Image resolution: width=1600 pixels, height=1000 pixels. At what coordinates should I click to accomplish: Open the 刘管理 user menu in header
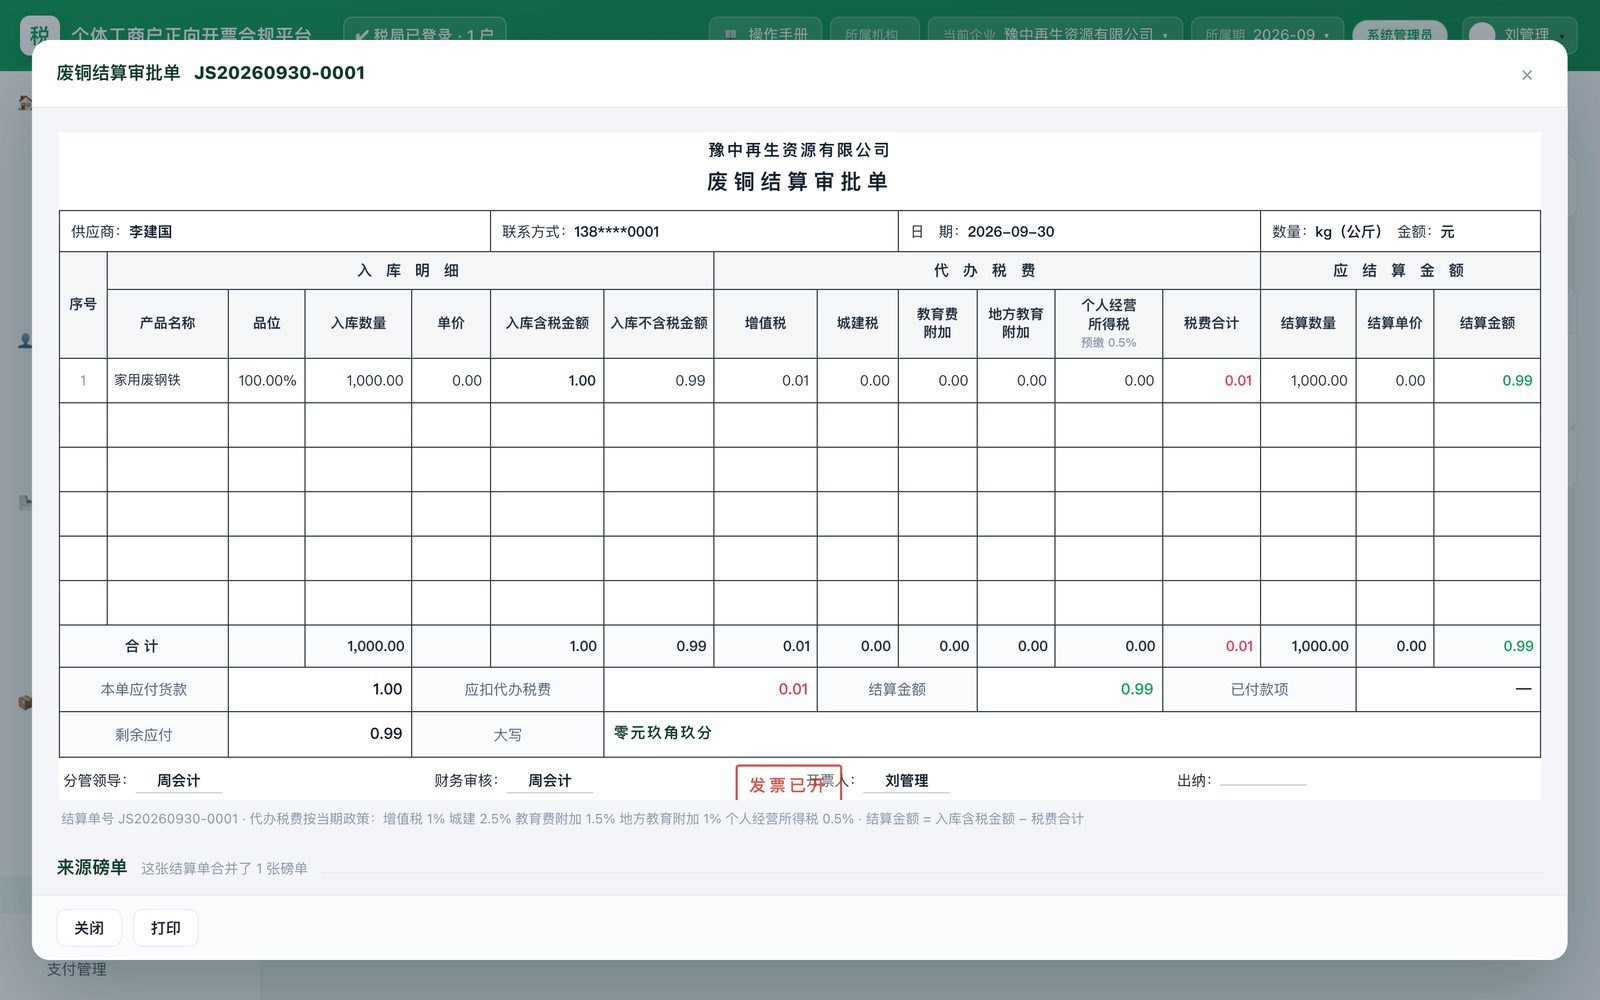(x=1519, y=34)
